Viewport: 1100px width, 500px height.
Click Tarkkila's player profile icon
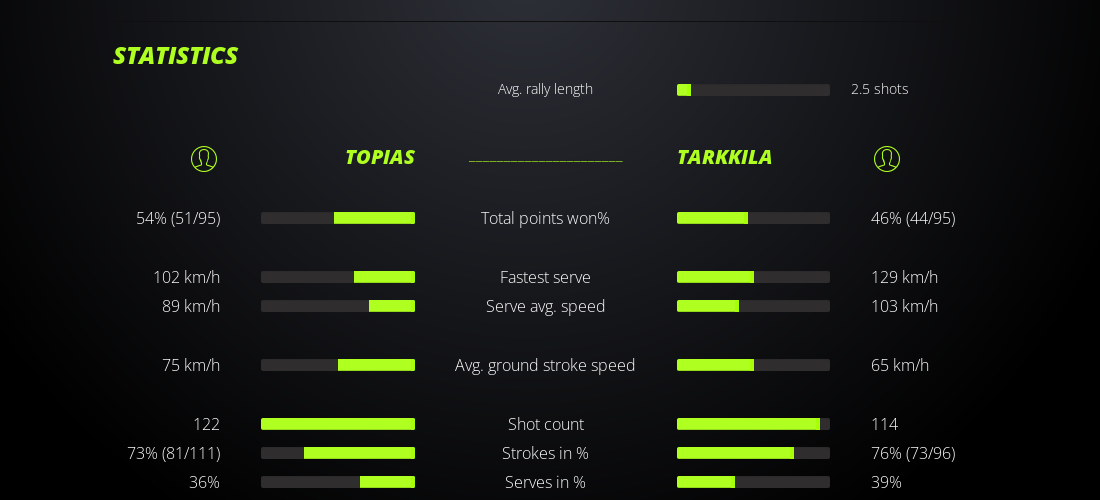887,158
